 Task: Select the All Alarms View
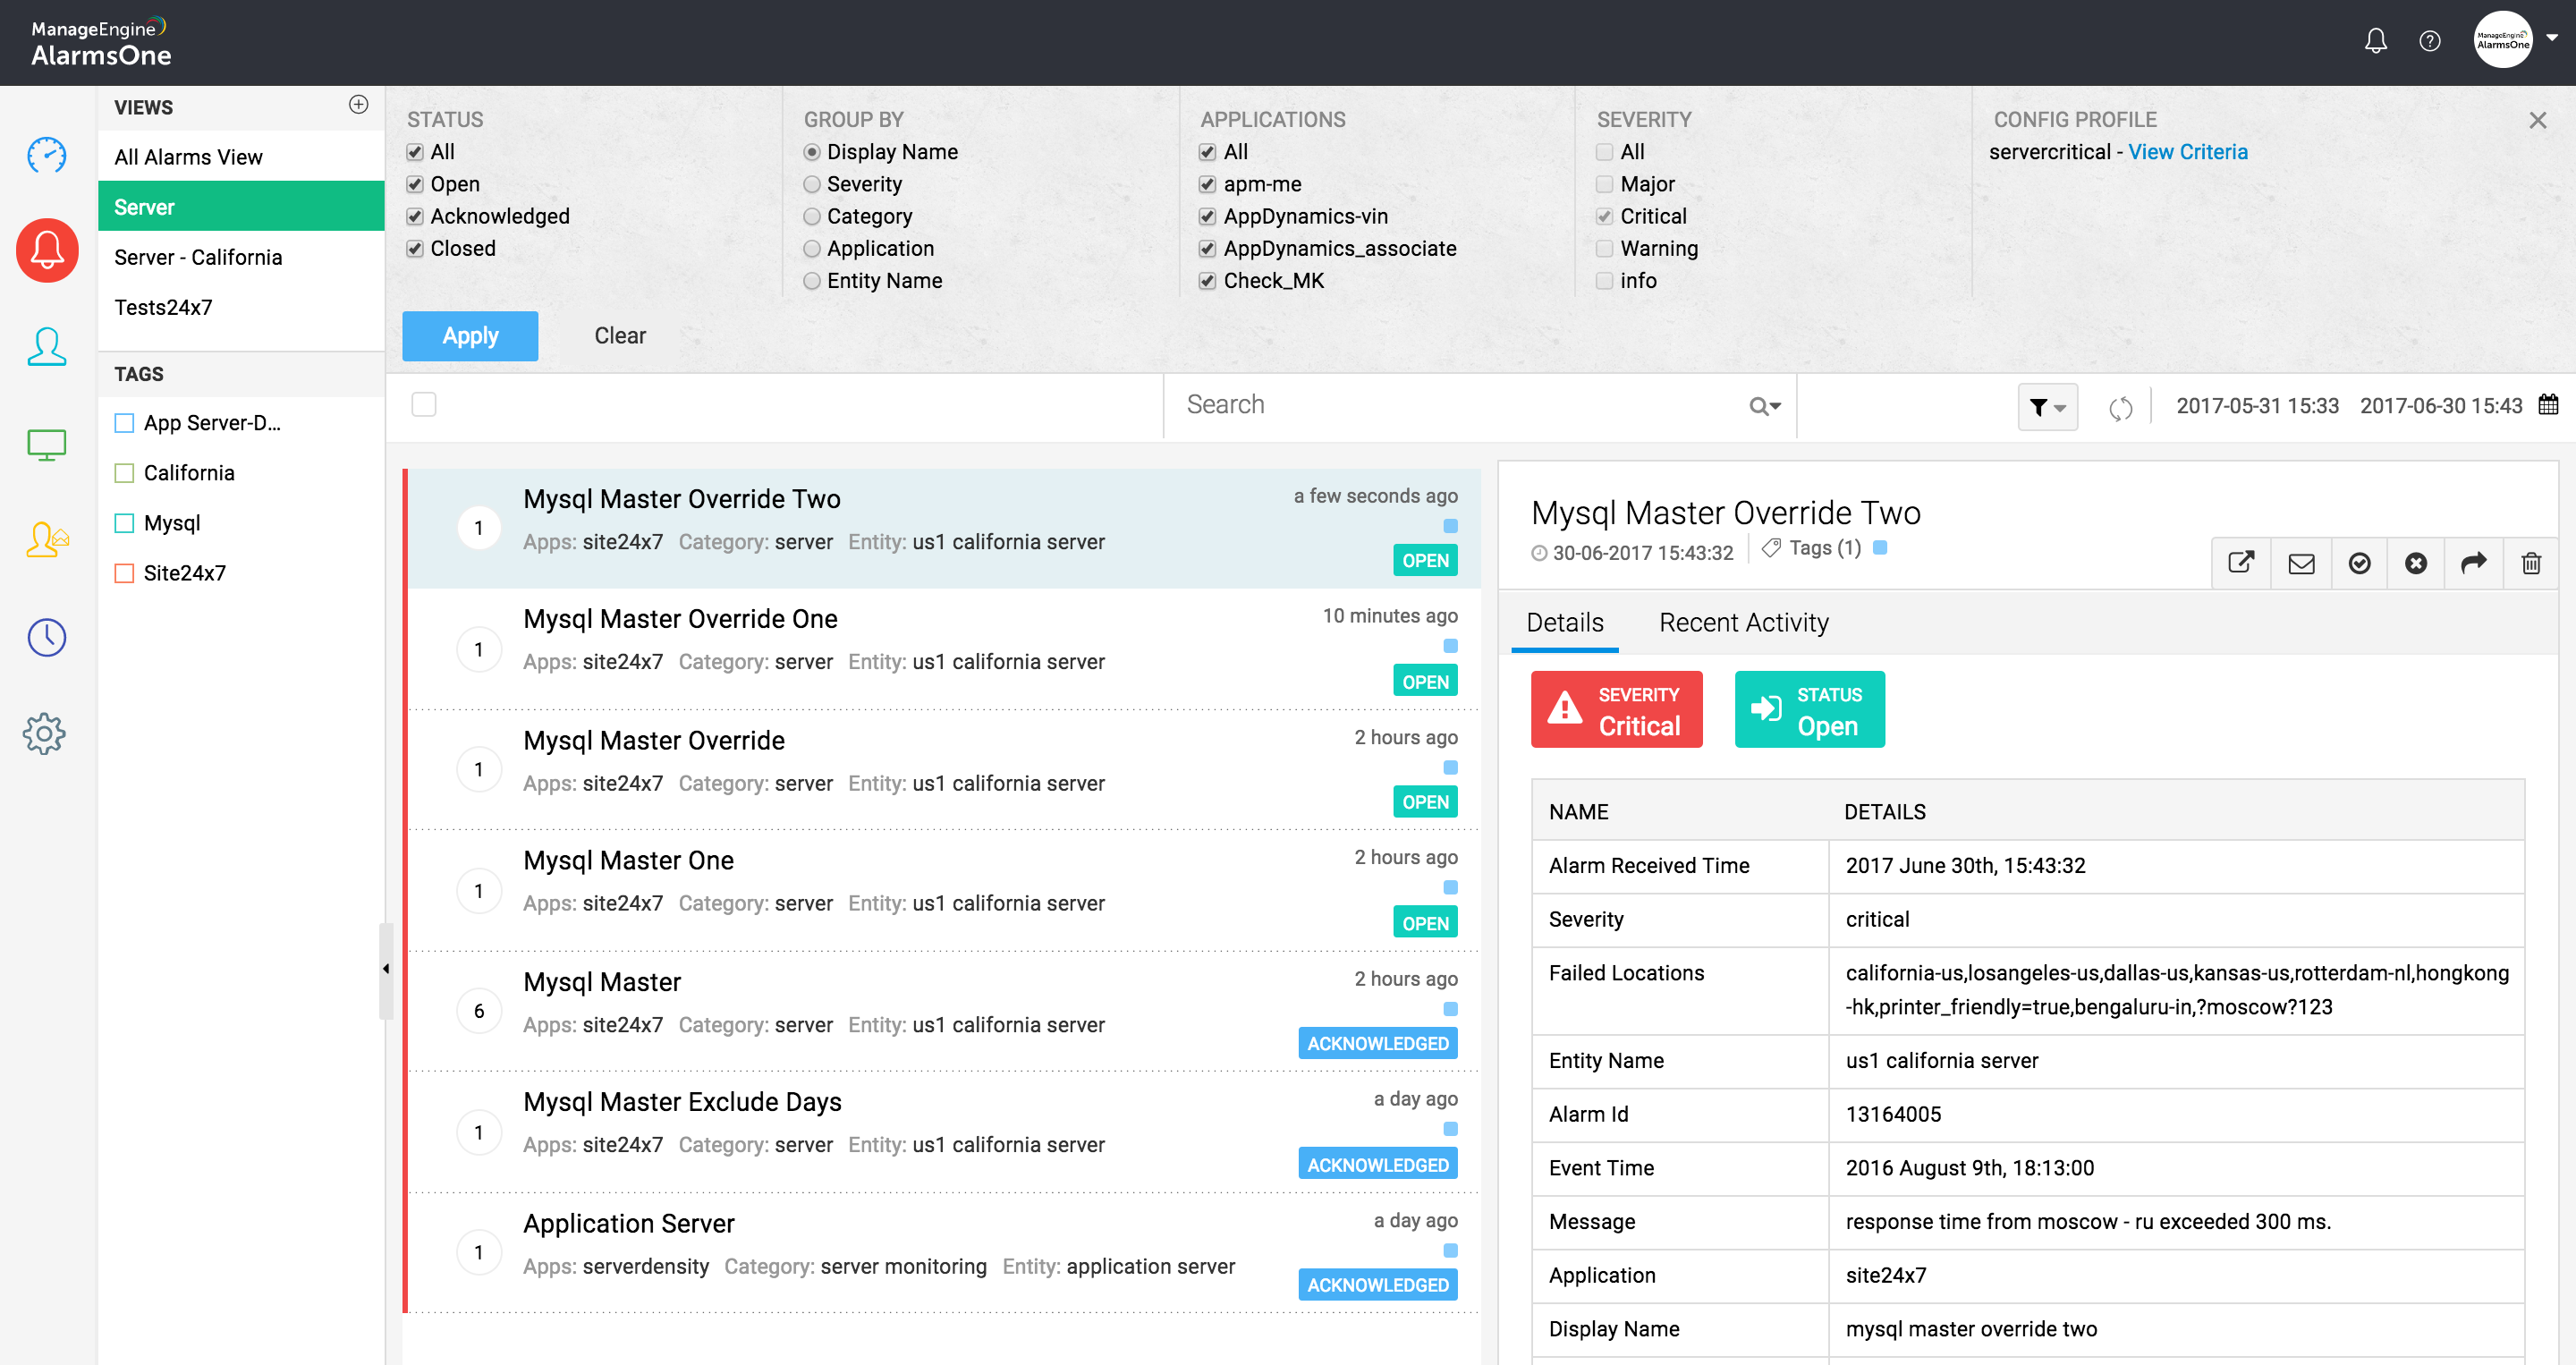241,157
